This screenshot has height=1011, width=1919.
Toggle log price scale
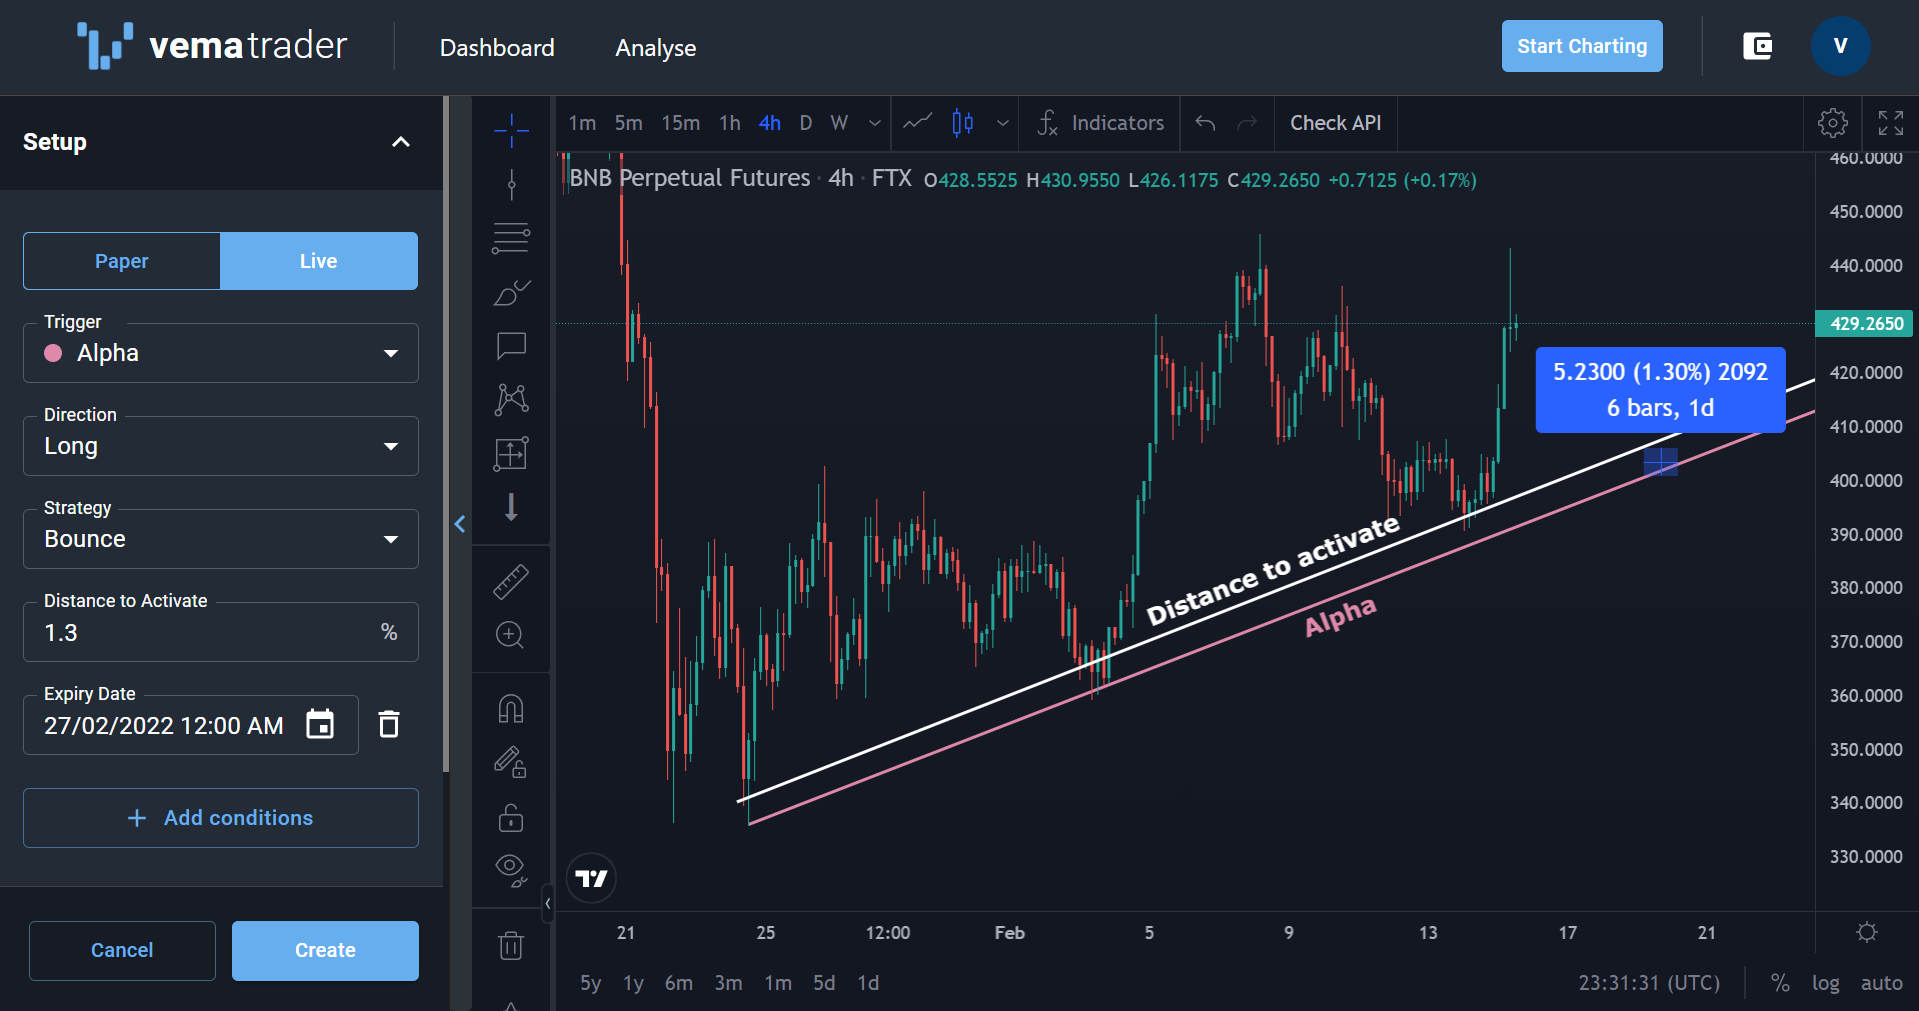(1826, 983)
